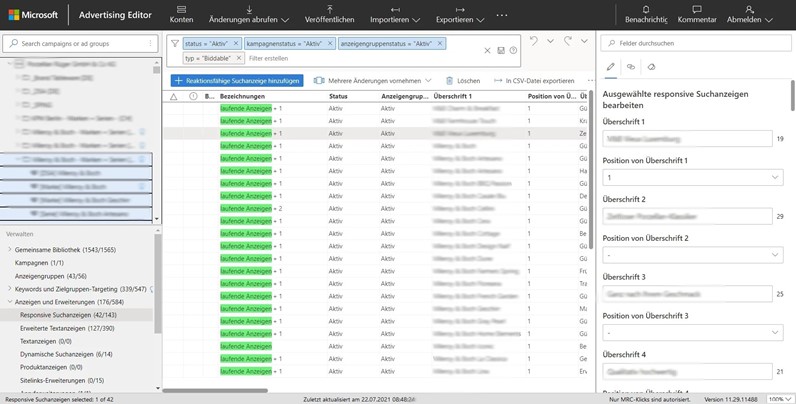Screen dimensions: 796x404
Task: Click In CSV-Datei exportieren
Action: click(534, 81)
